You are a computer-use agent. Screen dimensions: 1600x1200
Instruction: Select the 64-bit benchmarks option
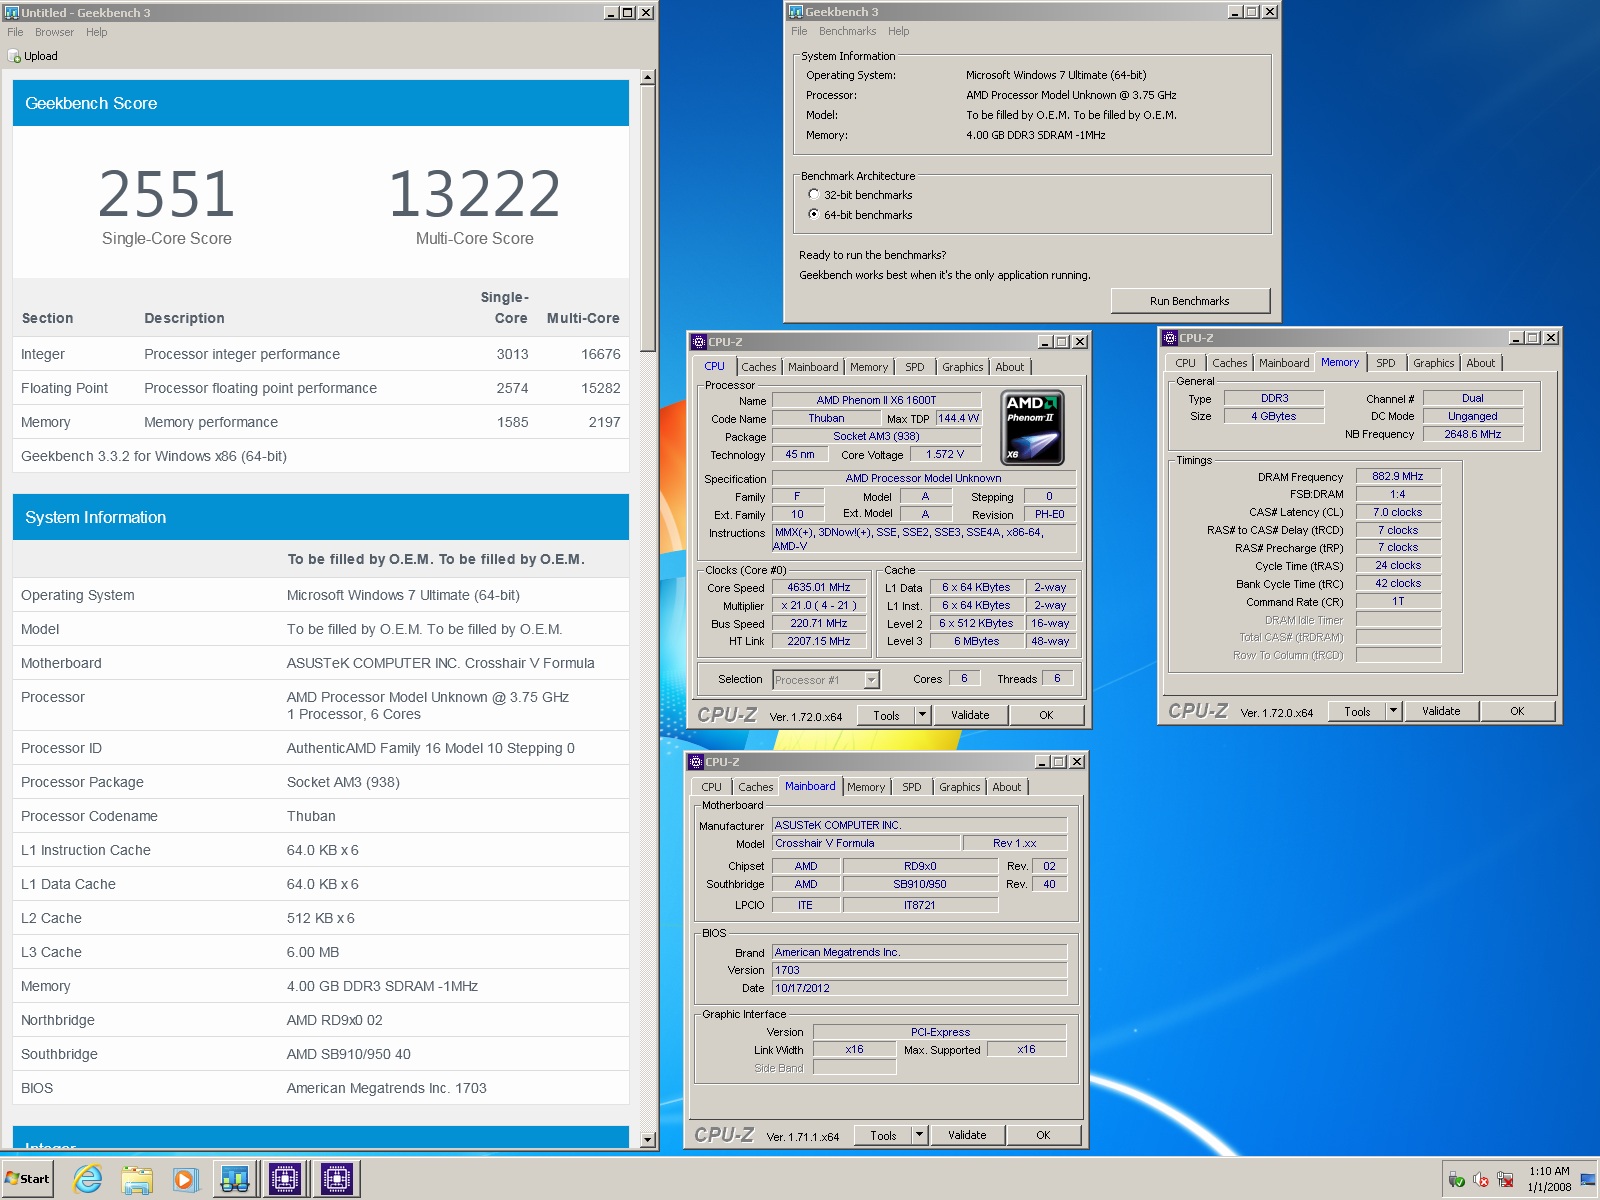(813, 215)
